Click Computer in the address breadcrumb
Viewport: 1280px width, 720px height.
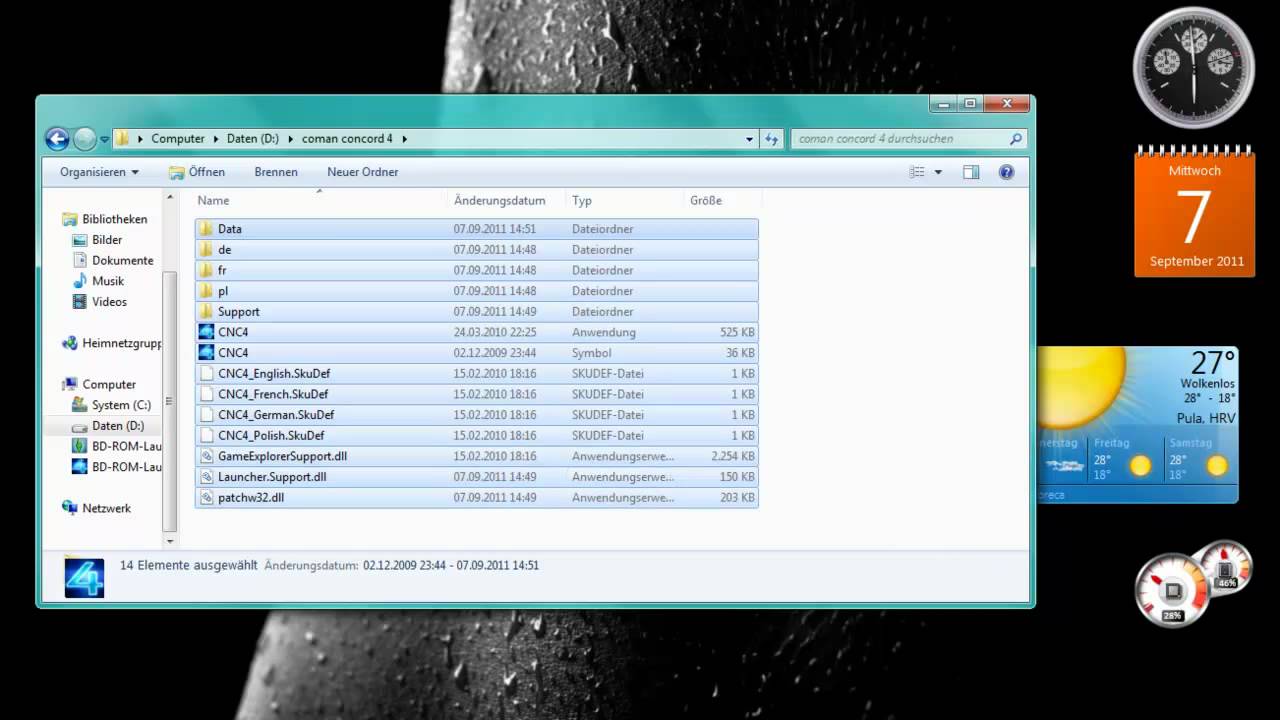point(178,139)
